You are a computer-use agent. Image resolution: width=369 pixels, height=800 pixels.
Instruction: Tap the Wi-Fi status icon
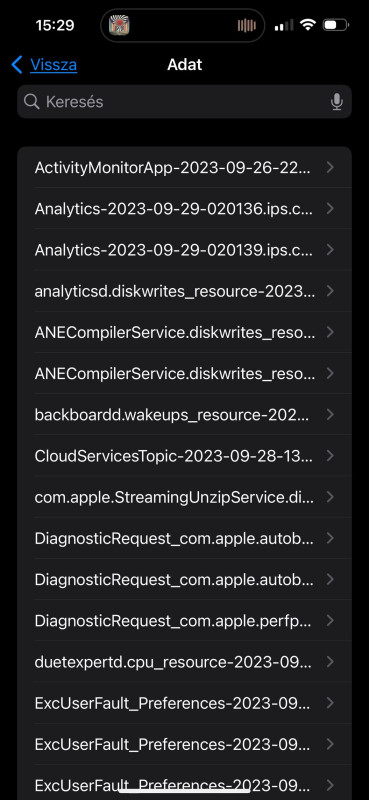307,24
